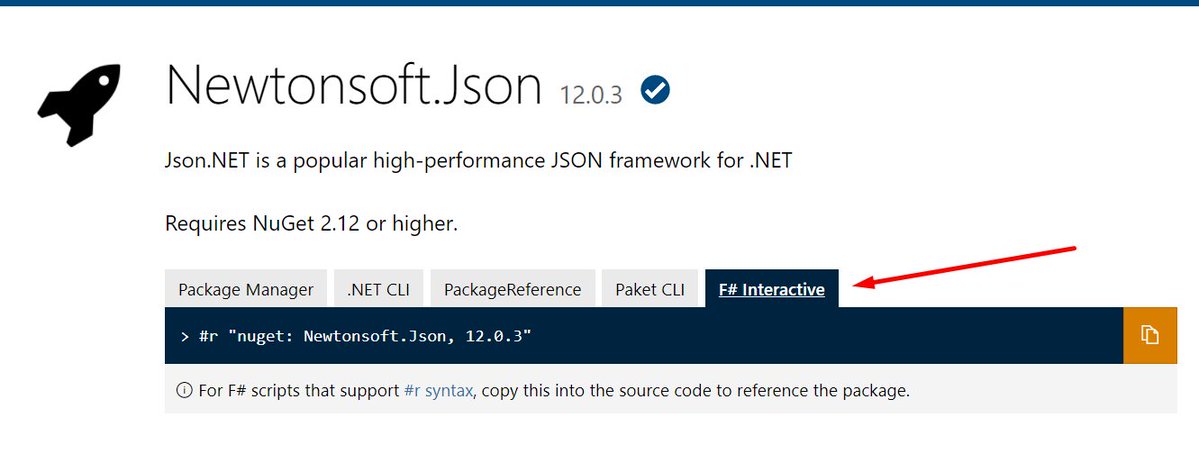The height and width of the screenshot is (472, 1199).
Task: Click the Requires NuGet 2.12 text
Action: (x=311, y=223)
